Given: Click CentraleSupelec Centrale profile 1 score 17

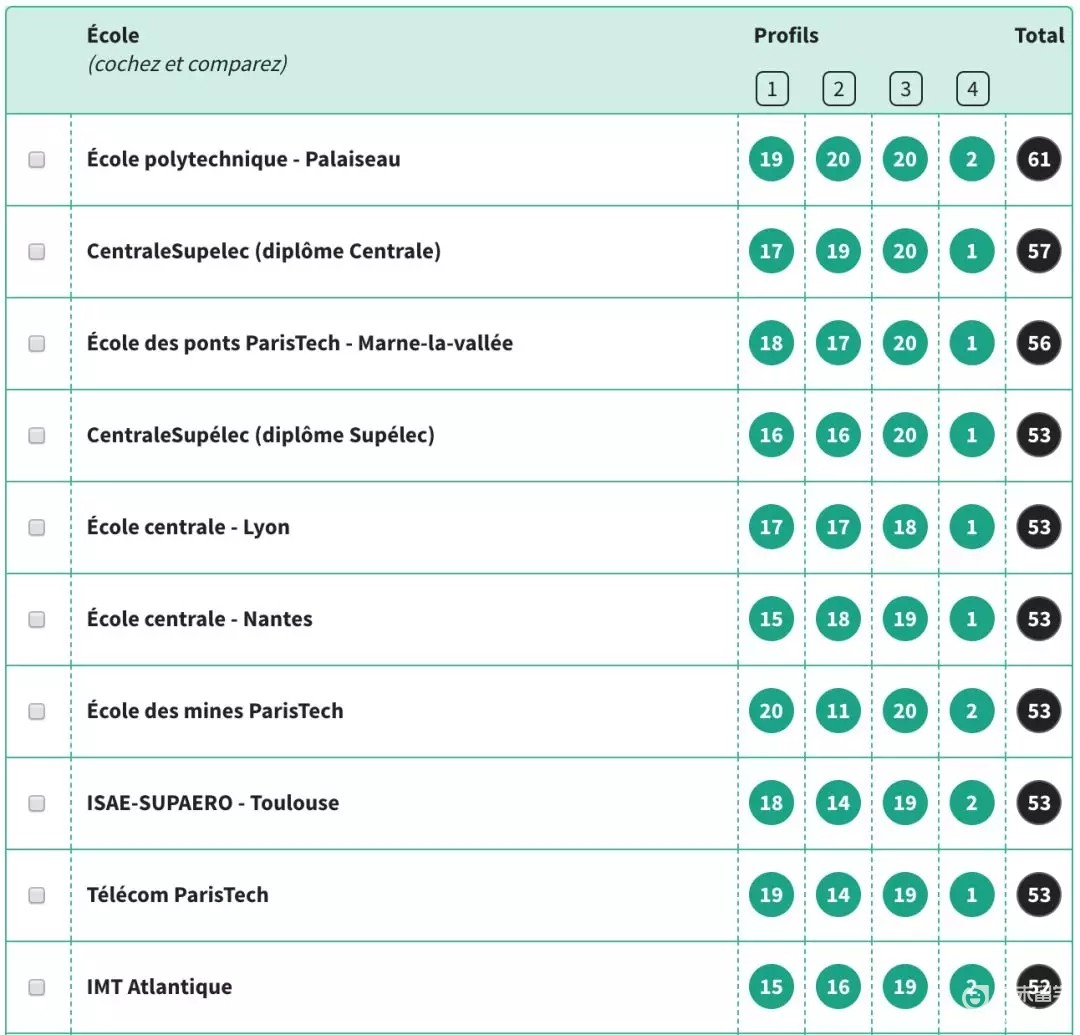Looking at the screenshot, I should click(771, 251).
